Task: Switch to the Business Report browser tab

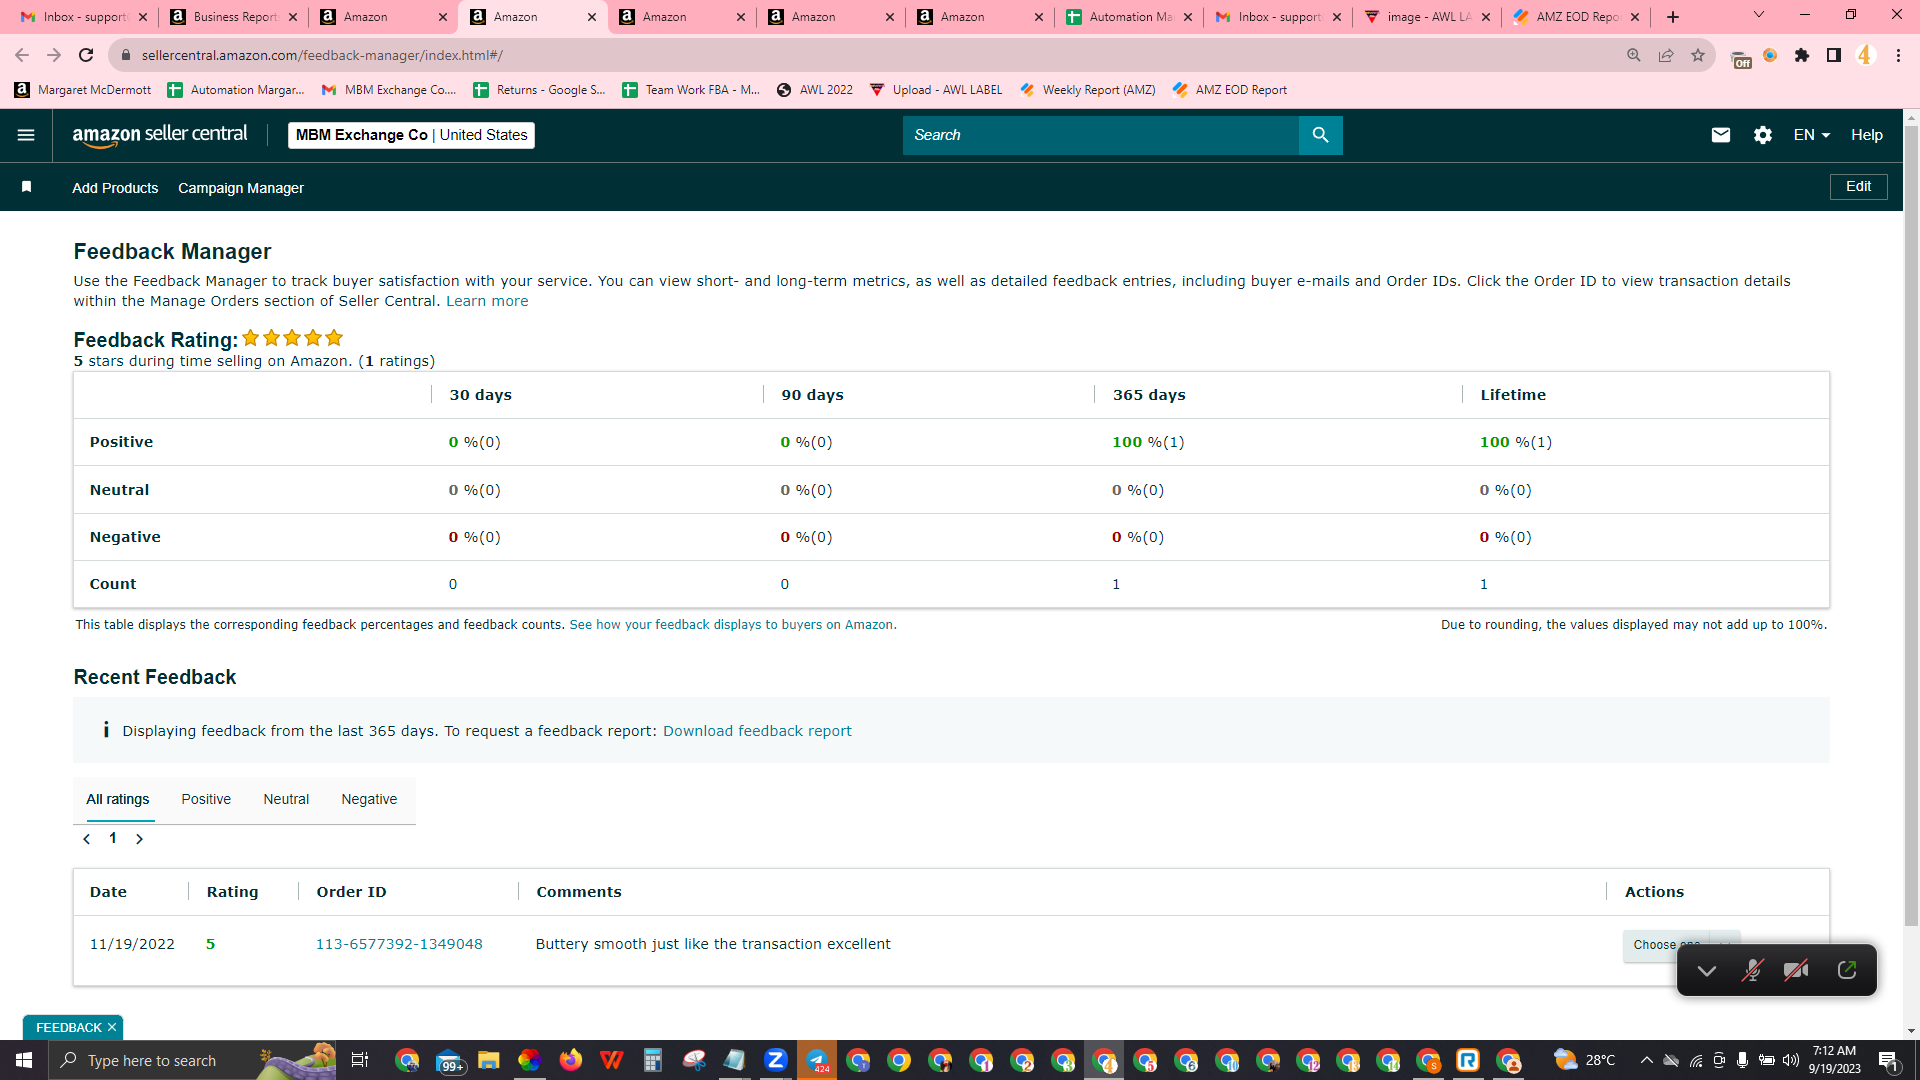Action: point(233,17)
